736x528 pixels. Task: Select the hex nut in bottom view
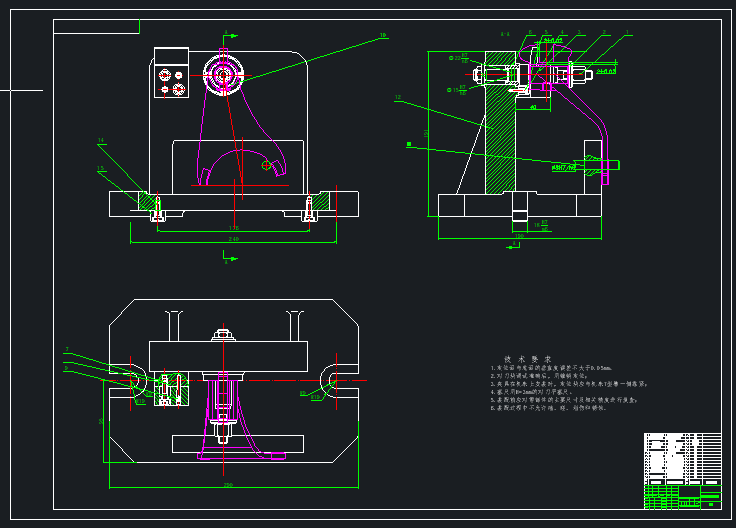point(223,336)
